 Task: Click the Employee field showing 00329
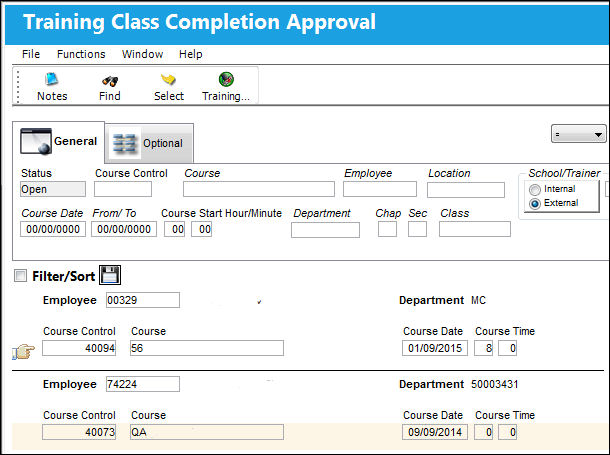click(143, 300)
